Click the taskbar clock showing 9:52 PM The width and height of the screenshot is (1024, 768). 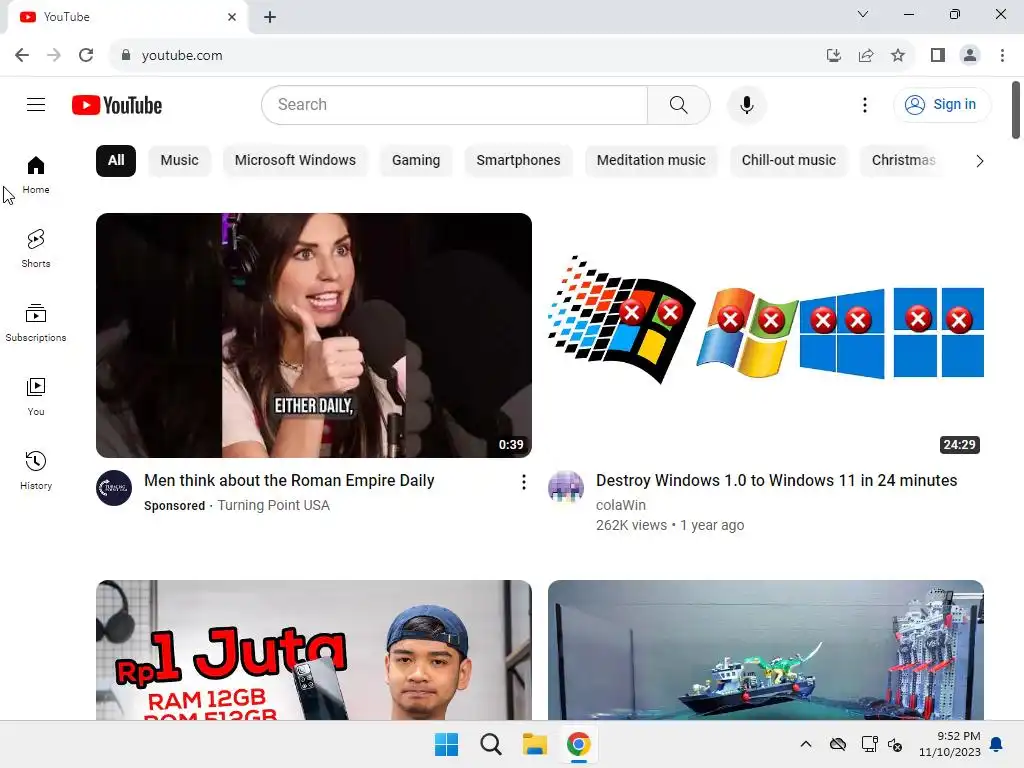pos(950,744)
